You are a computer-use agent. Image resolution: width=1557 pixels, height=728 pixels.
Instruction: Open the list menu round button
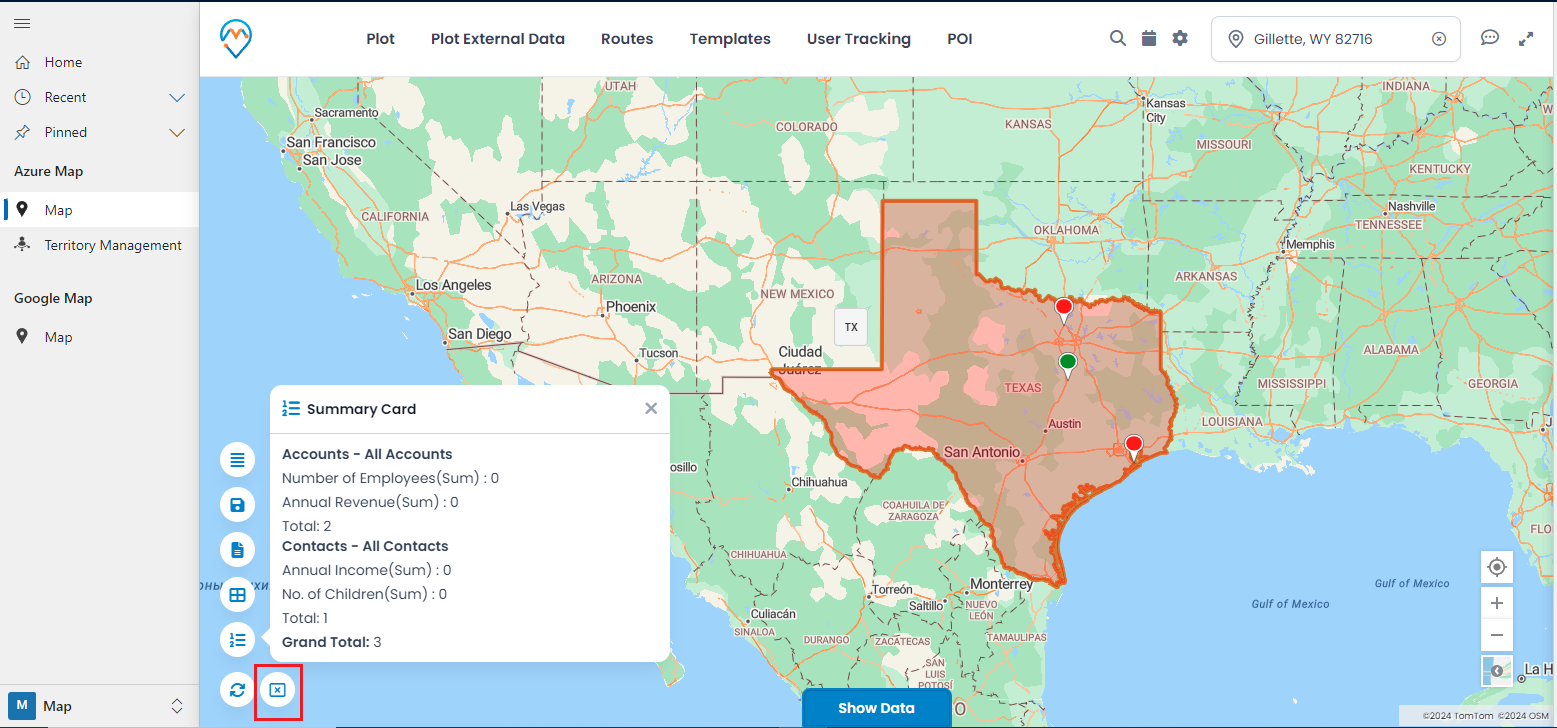(x=238, y=460)
